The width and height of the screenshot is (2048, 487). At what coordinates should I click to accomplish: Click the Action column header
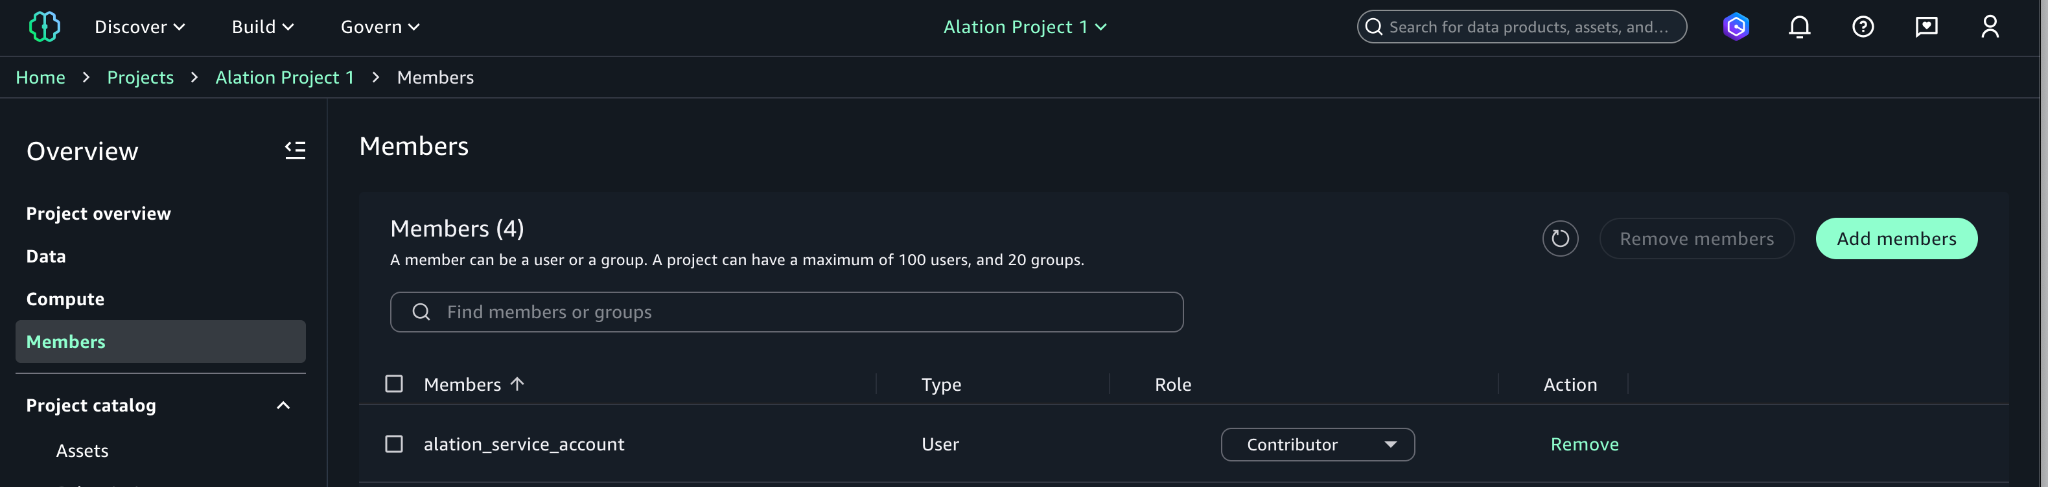pos(1570,385)
